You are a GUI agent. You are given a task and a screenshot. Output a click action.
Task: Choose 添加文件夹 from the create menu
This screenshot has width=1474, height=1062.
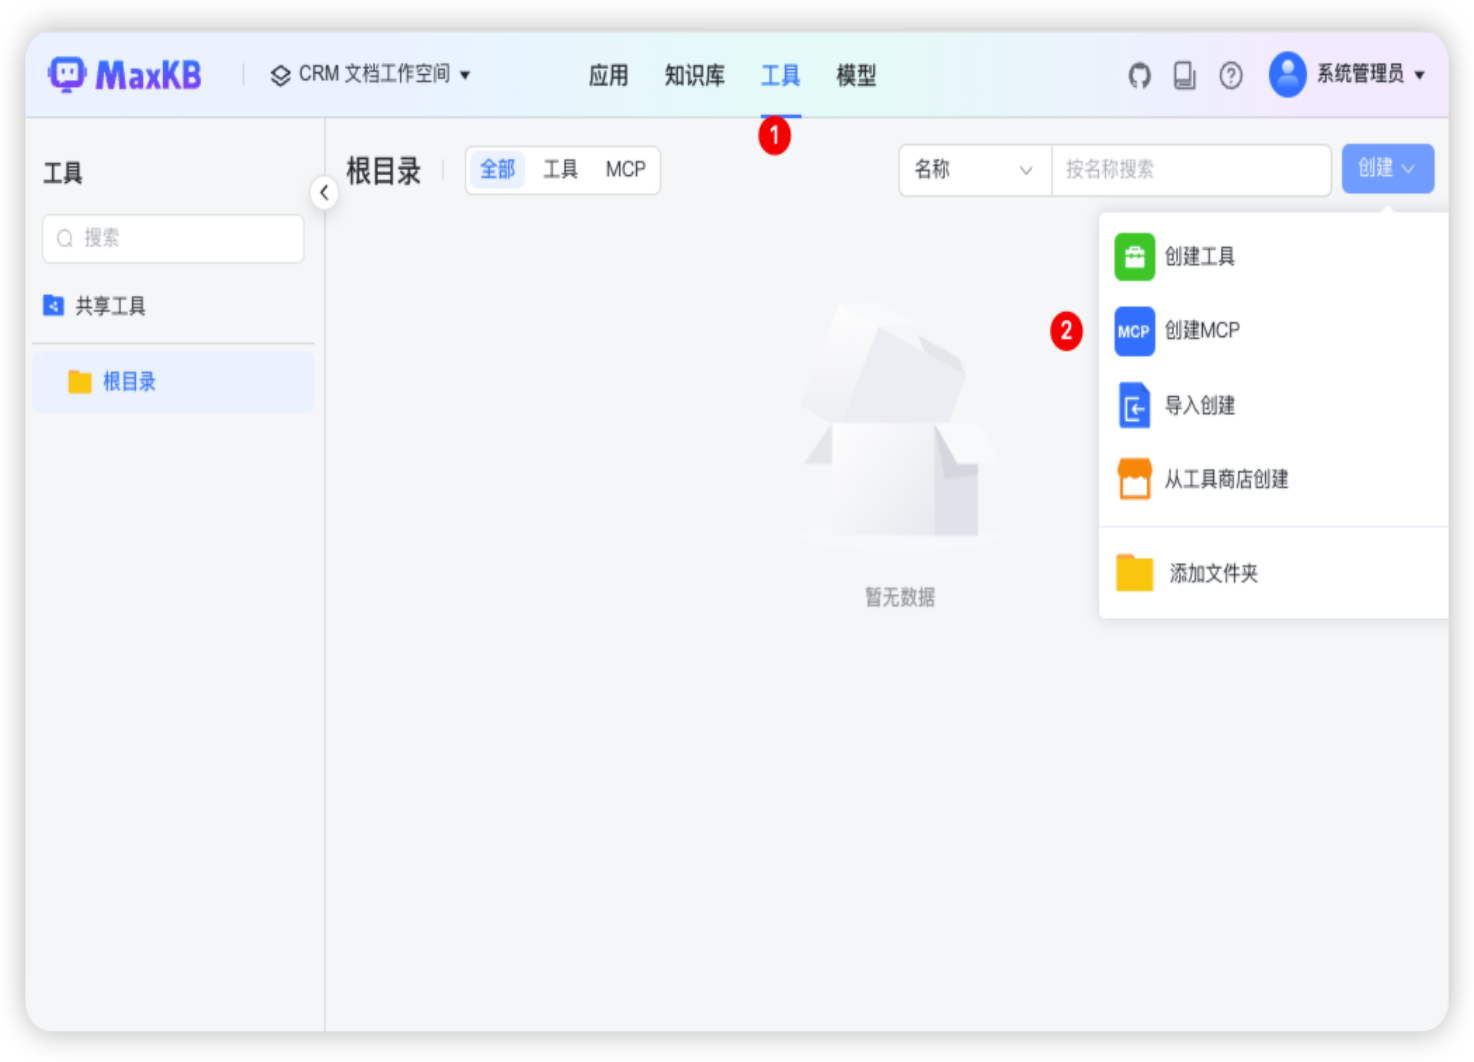click(x=1213, y=574)
